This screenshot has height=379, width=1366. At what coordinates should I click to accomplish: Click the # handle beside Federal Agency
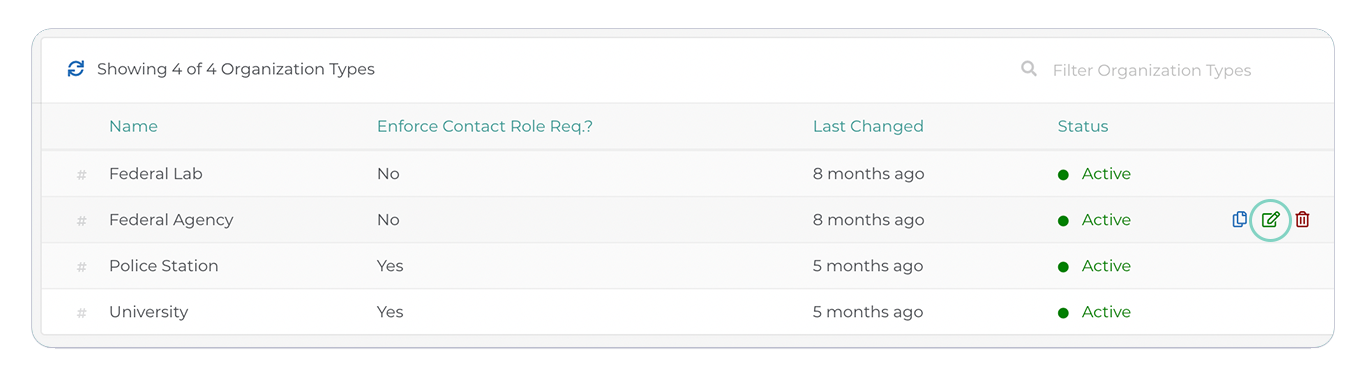pyautogui.click(x=82, y=221)
